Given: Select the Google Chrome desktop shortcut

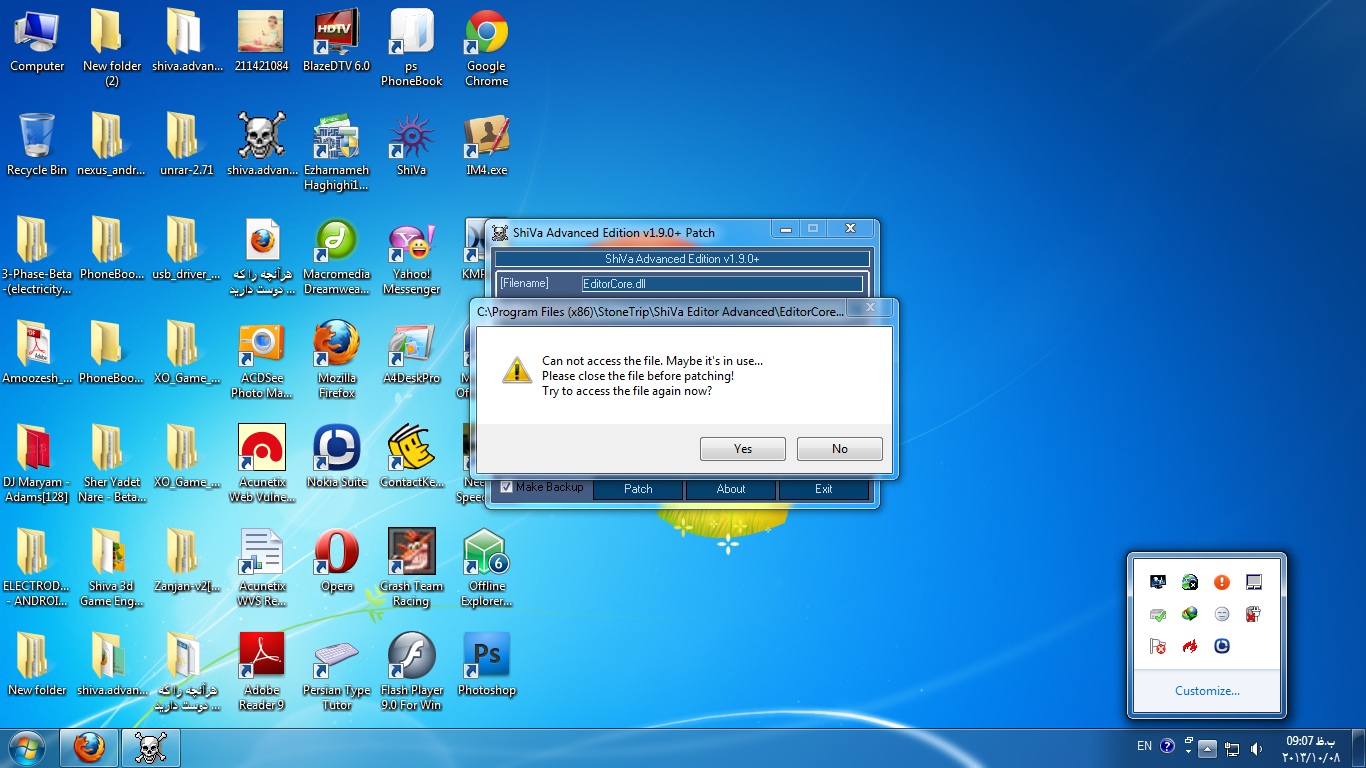Looking at the screenshot, I should (x=487, y=47).
